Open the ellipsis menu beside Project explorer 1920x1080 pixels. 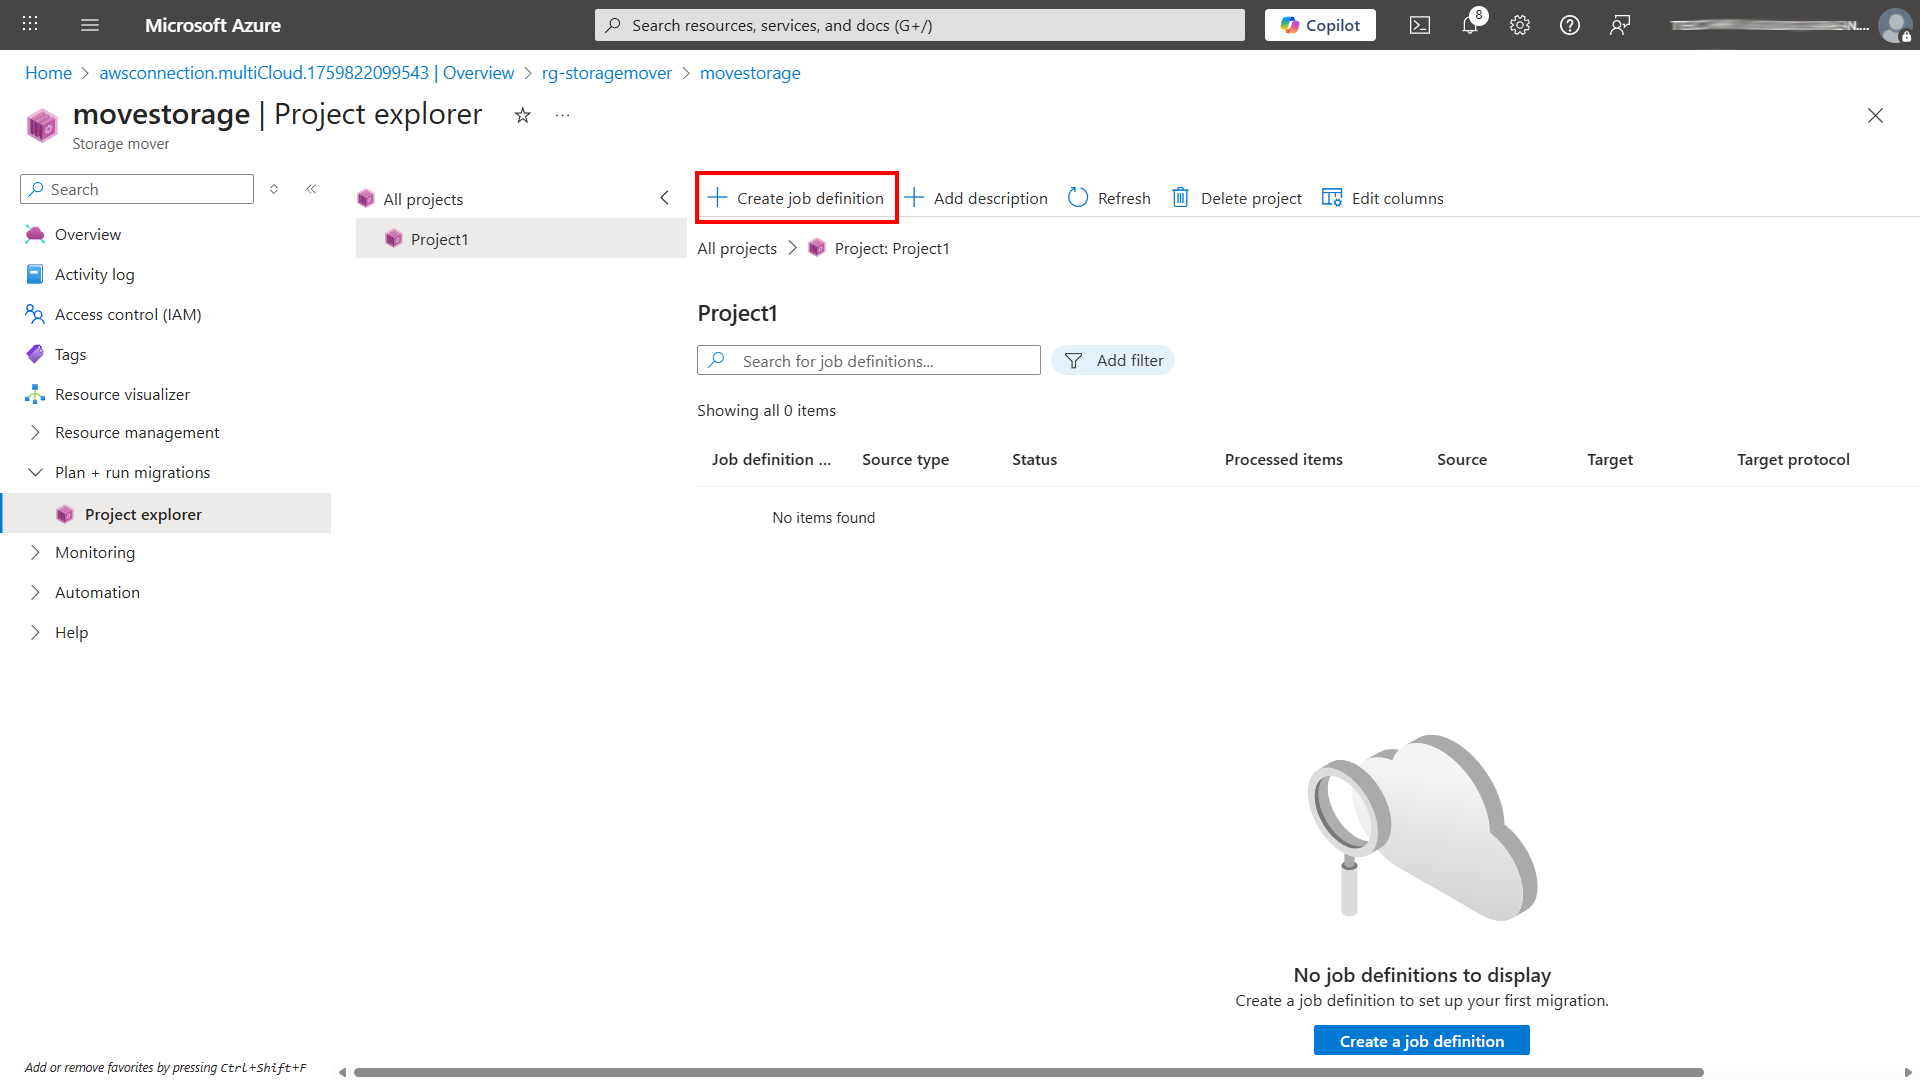pyautogui.click(x=561, y=115)
